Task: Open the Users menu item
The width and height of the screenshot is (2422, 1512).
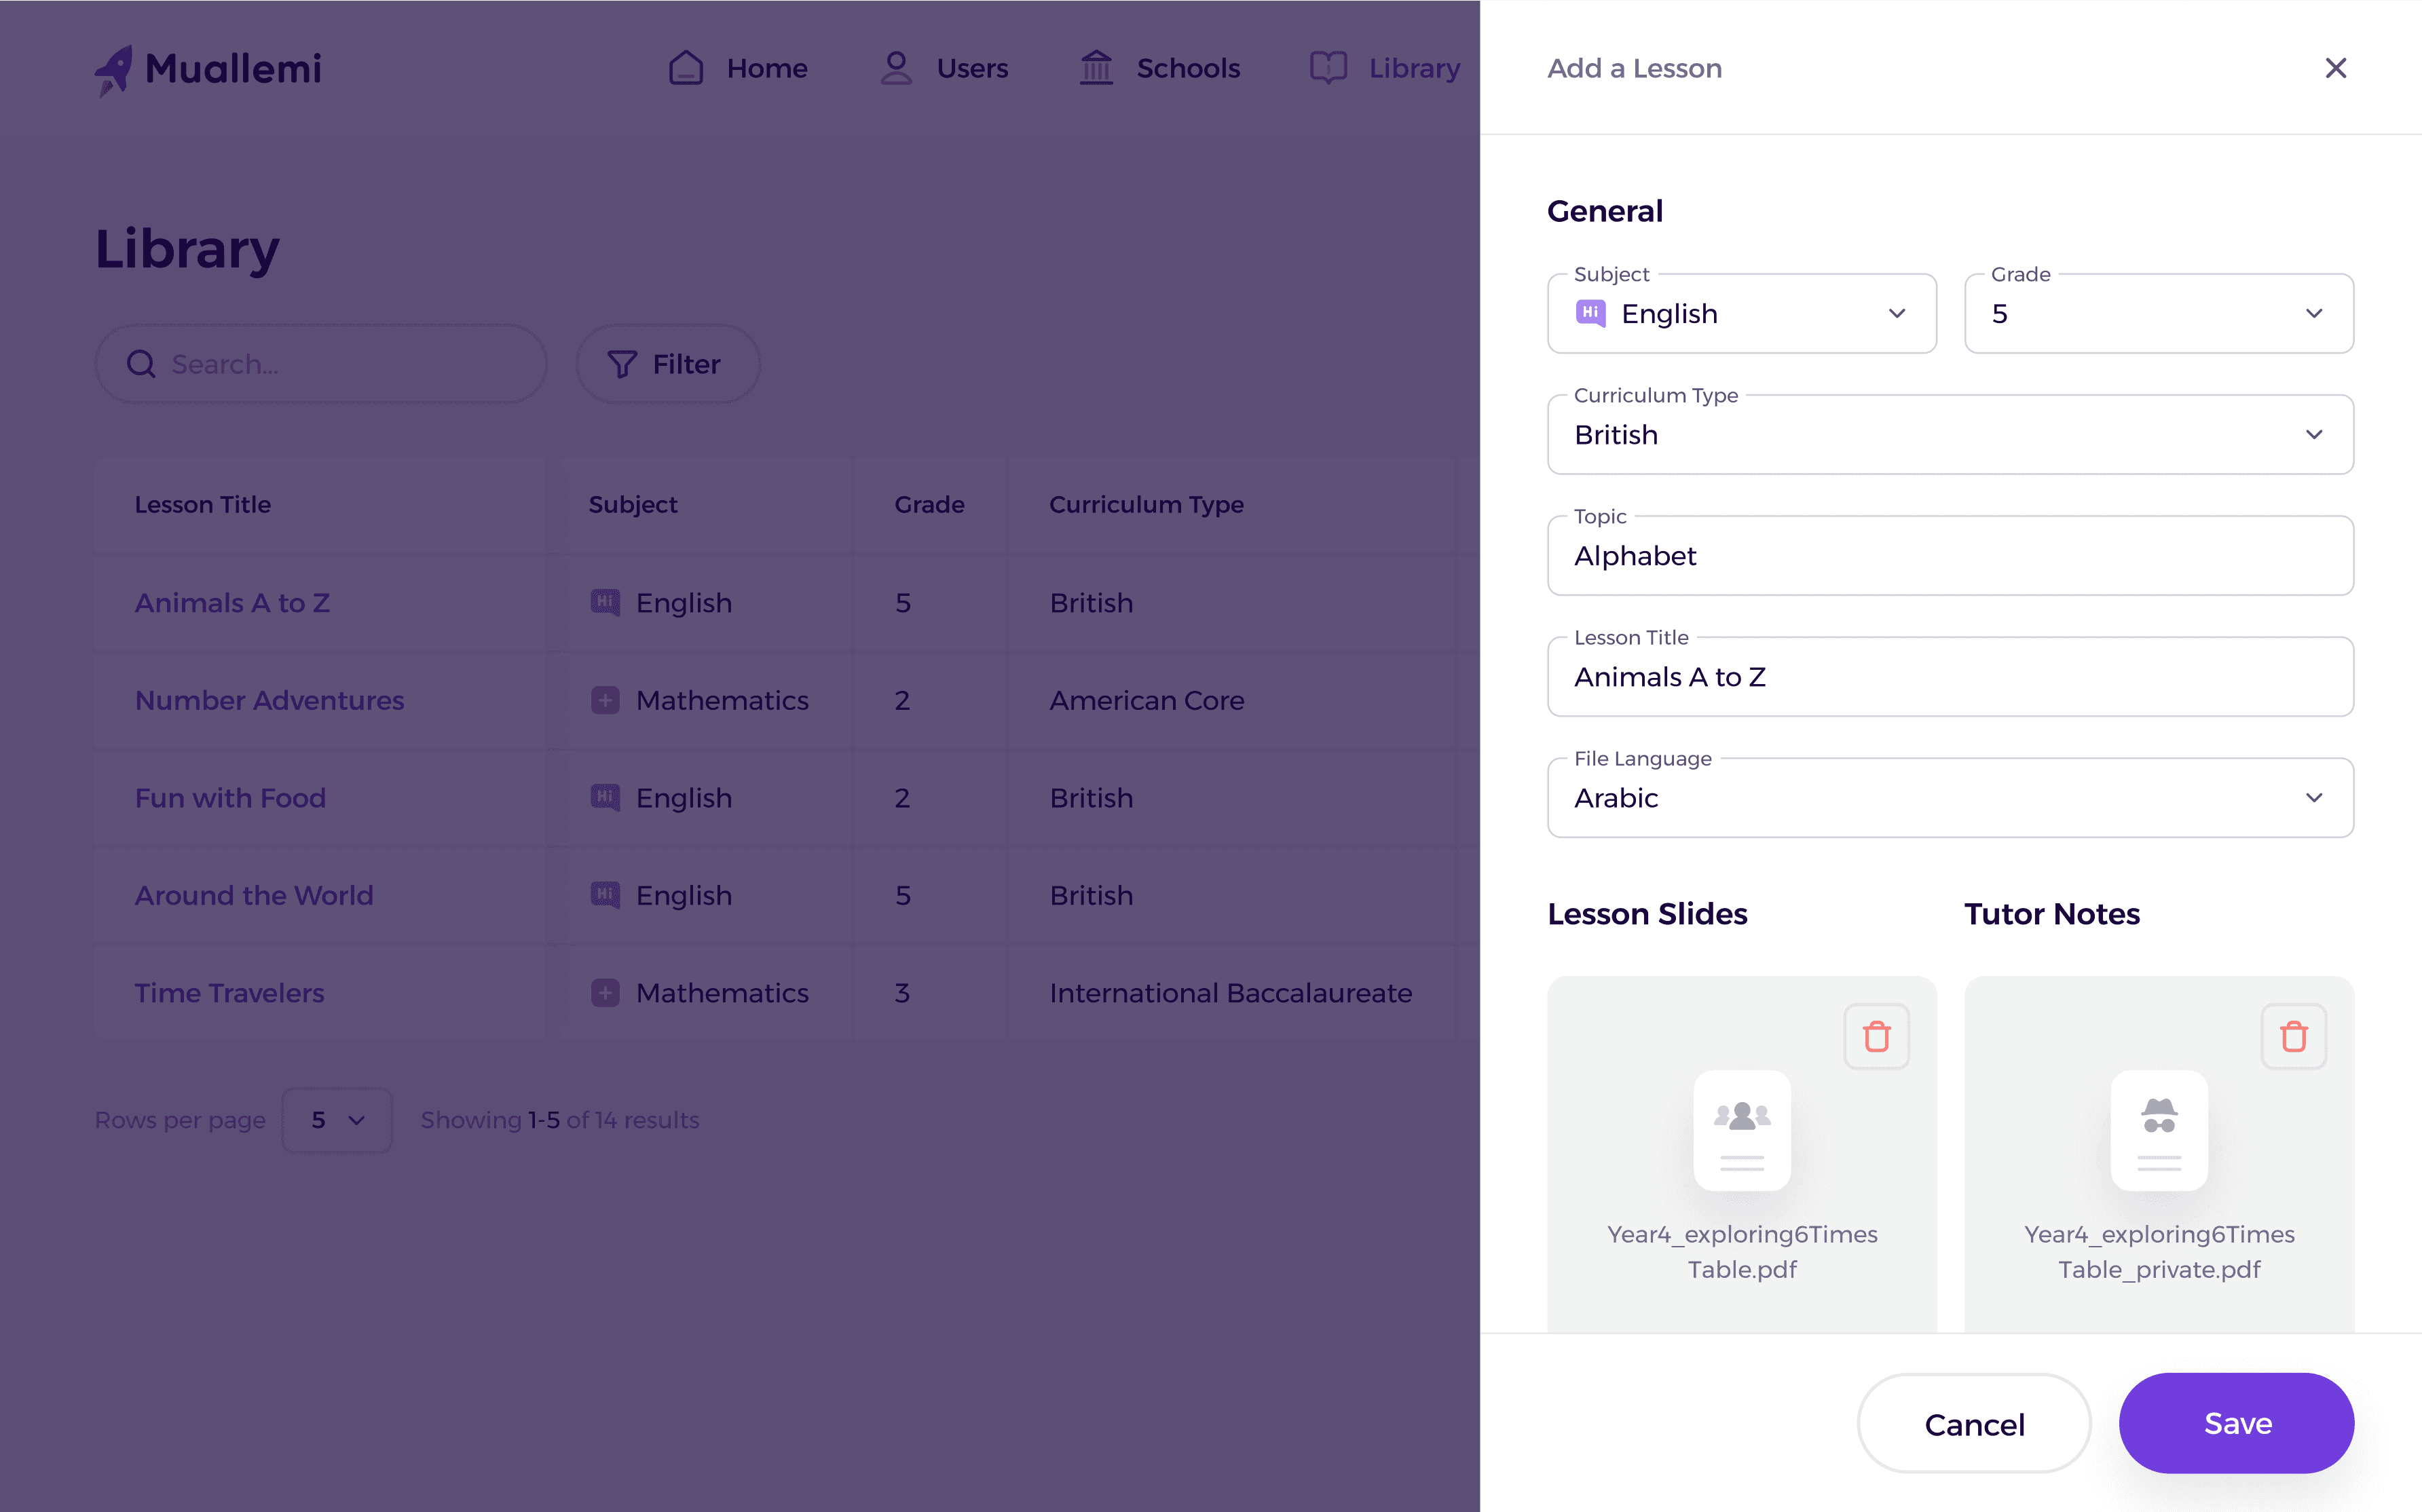Action: tap(944, 68)
